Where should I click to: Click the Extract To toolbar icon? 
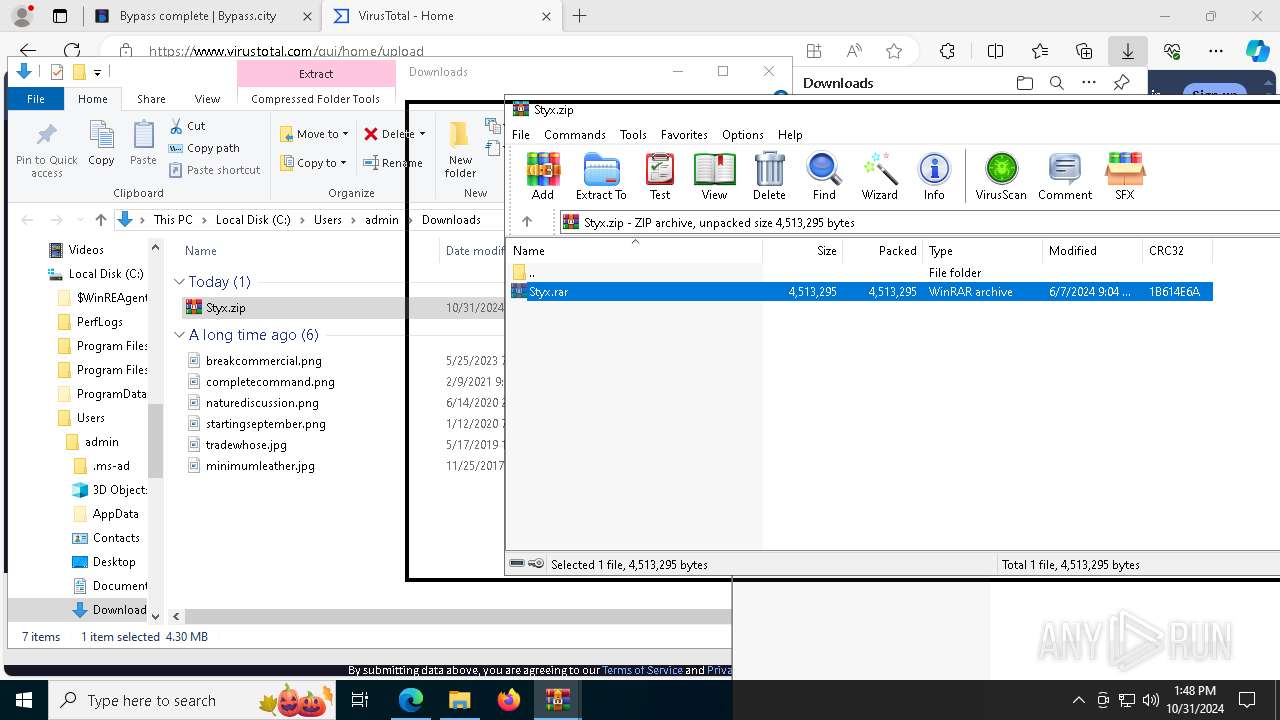[601, 176]
